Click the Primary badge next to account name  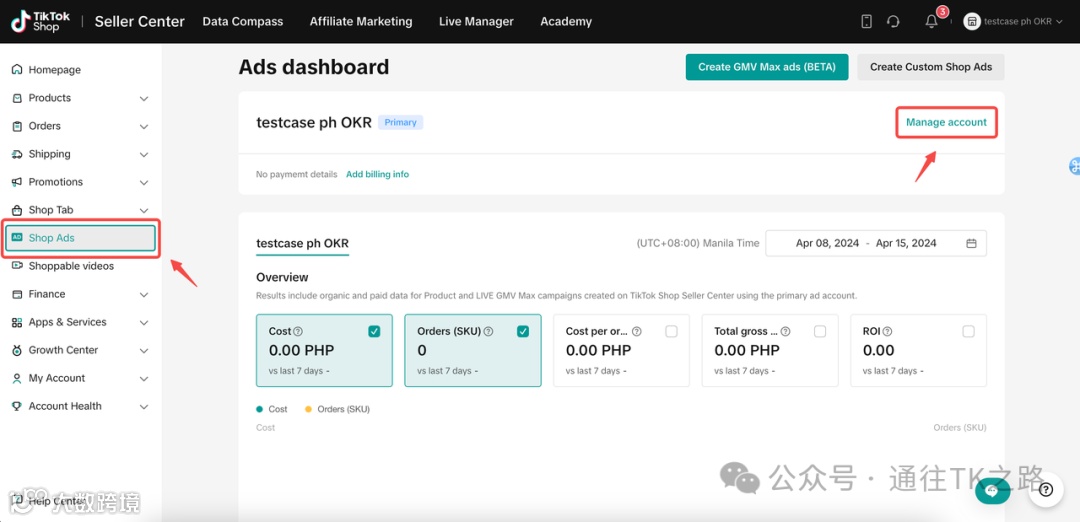[400, 123]
